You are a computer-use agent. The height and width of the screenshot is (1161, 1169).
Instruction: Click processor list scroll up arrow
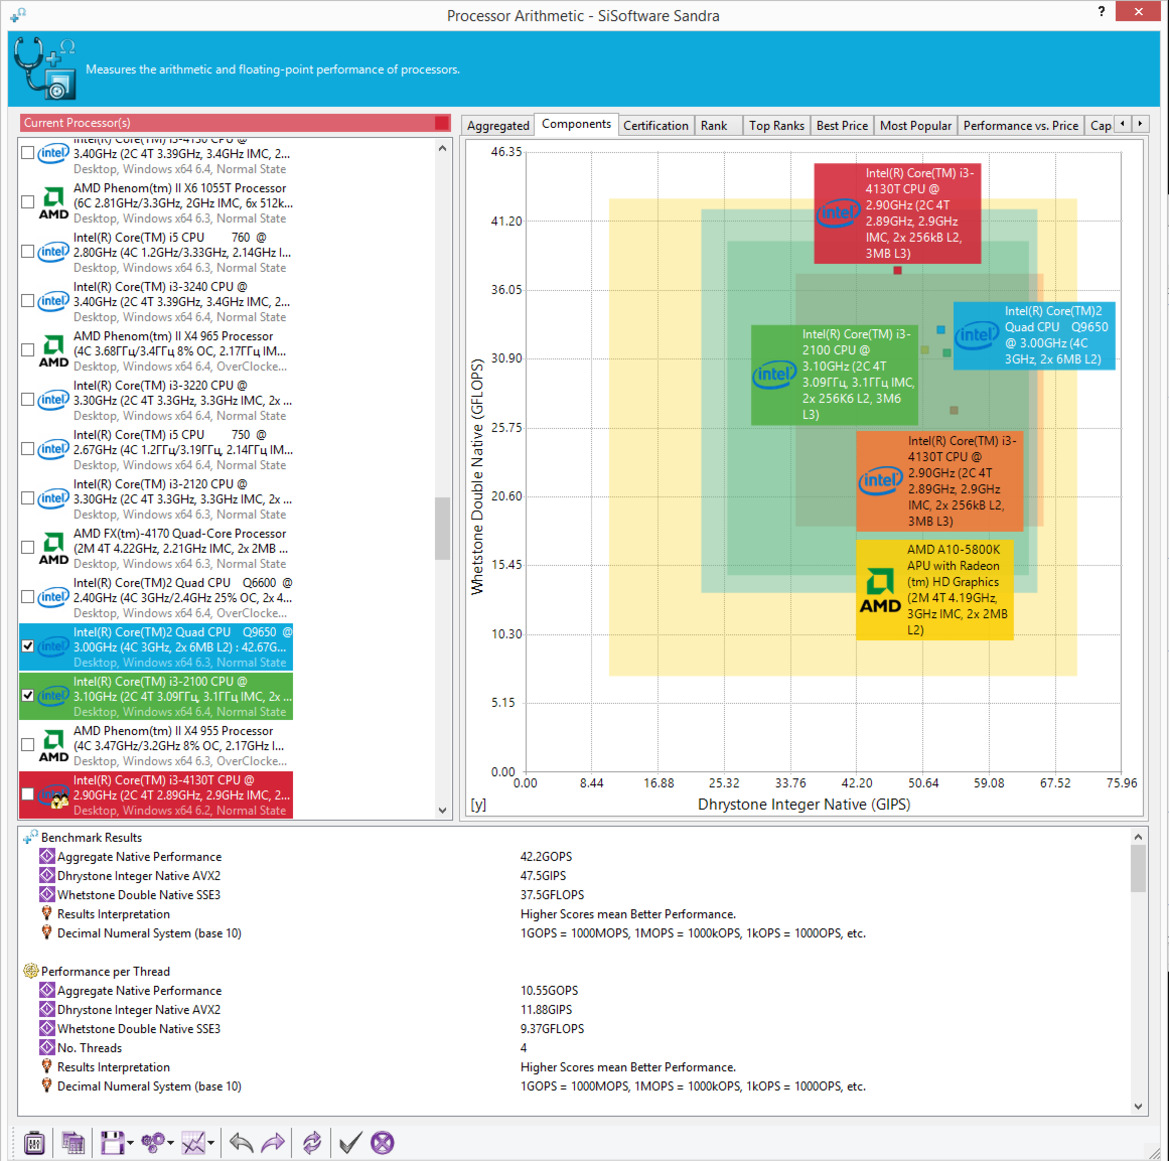pos(442,148)
